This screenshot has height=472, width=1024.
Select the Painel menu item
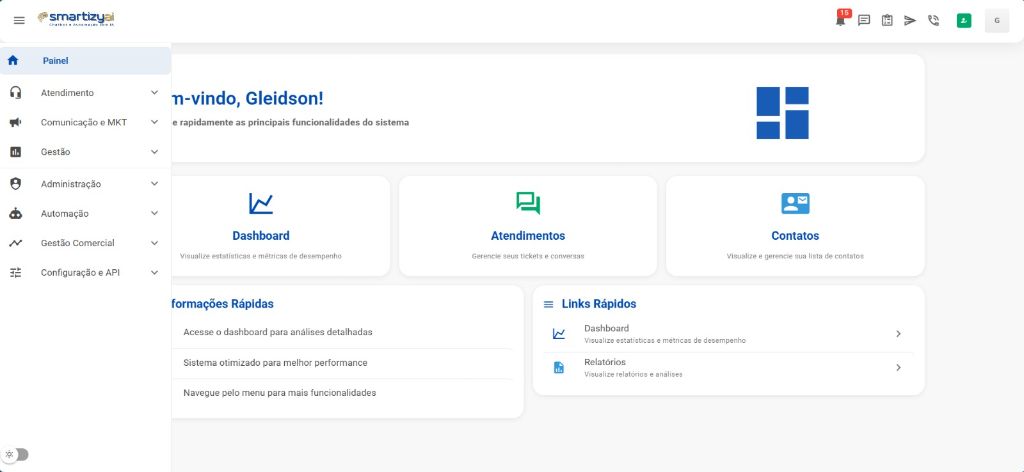click(86, 61)
